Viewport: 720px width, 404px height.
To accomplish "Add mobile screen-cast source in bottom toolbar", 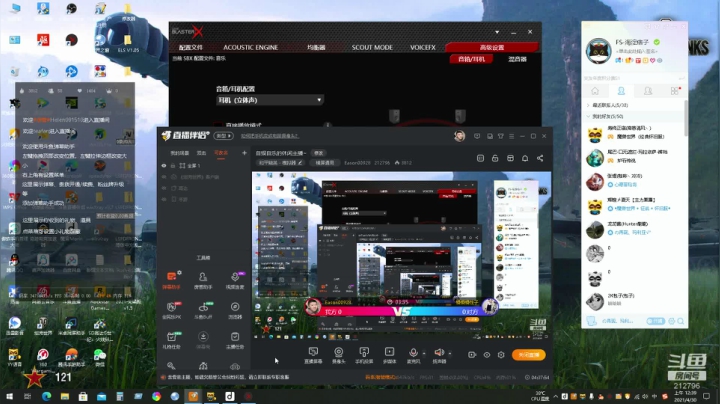I will coord(364,355).
